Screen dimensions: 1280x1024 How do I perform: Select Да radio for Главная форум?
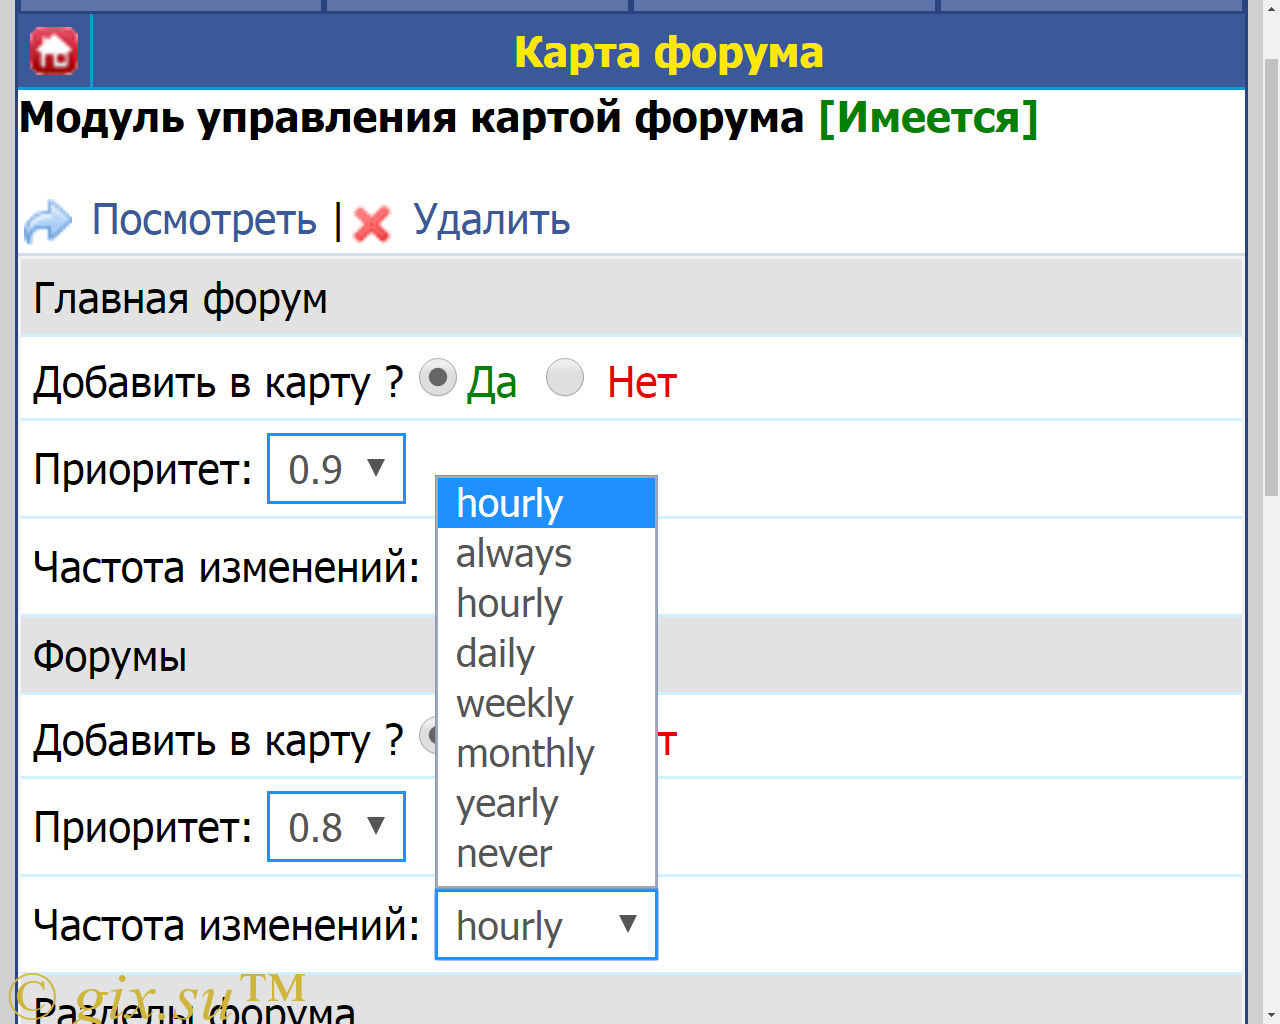click(x=437, y=378)
